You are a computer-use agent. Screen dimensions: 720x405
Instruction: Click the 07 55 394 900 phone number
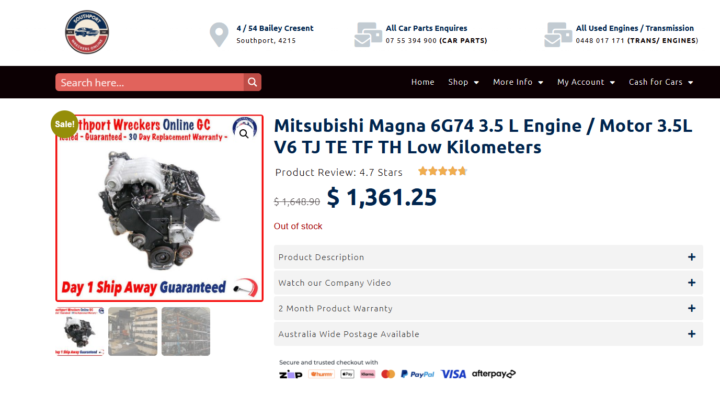(x=411, y=40)
